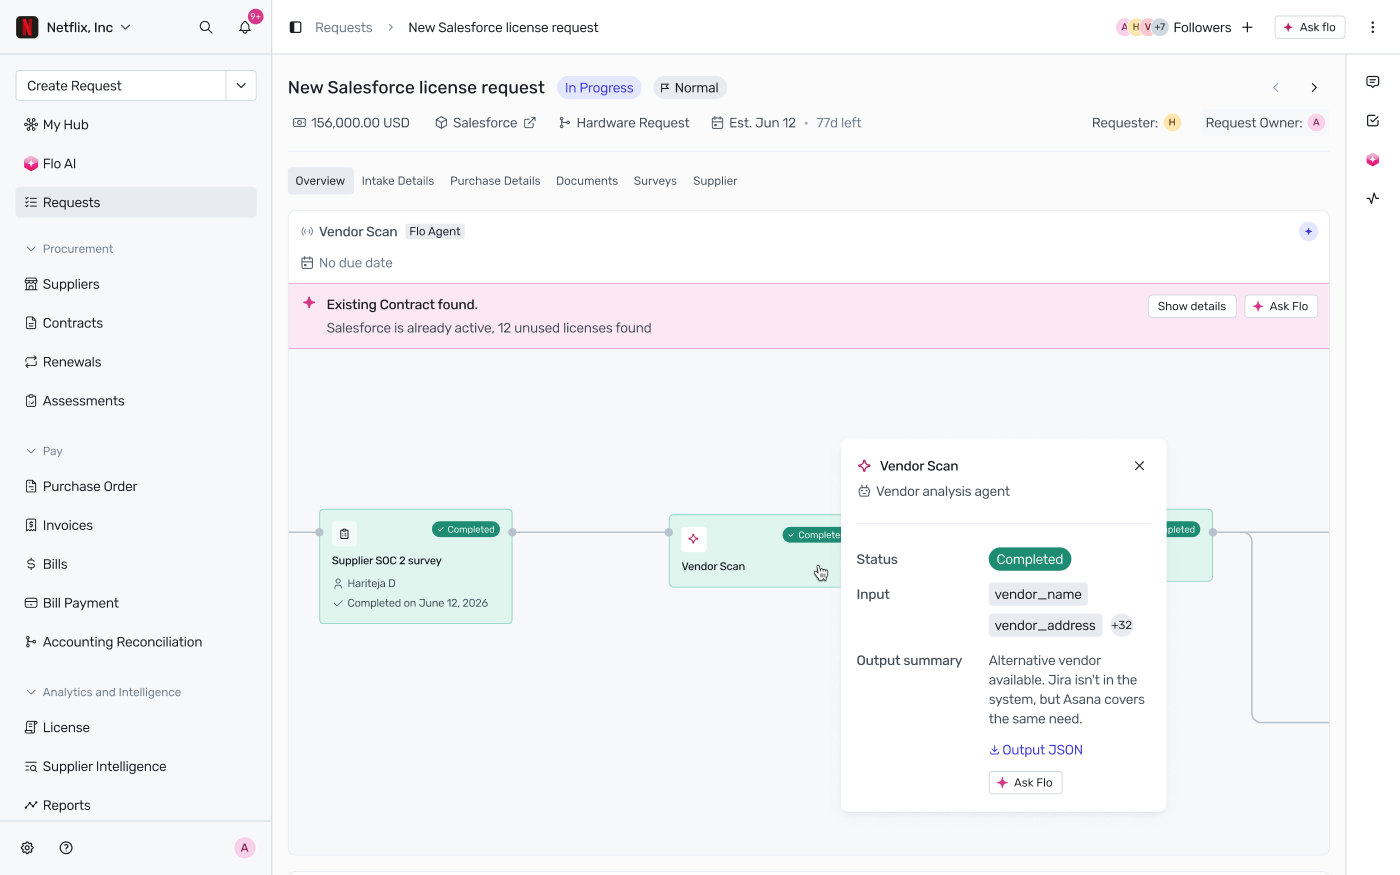Open the Documents tab
The image size is (1400, 875).
pos(587,181)
